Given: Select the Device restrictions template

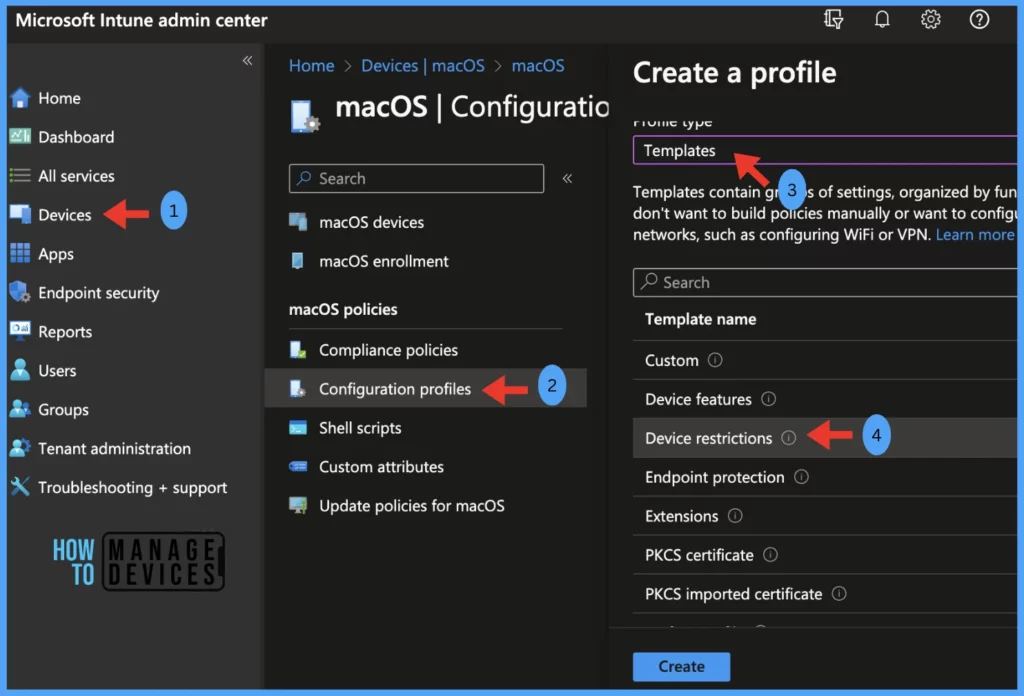Looking at the screenshot, I should coord(825,437).
